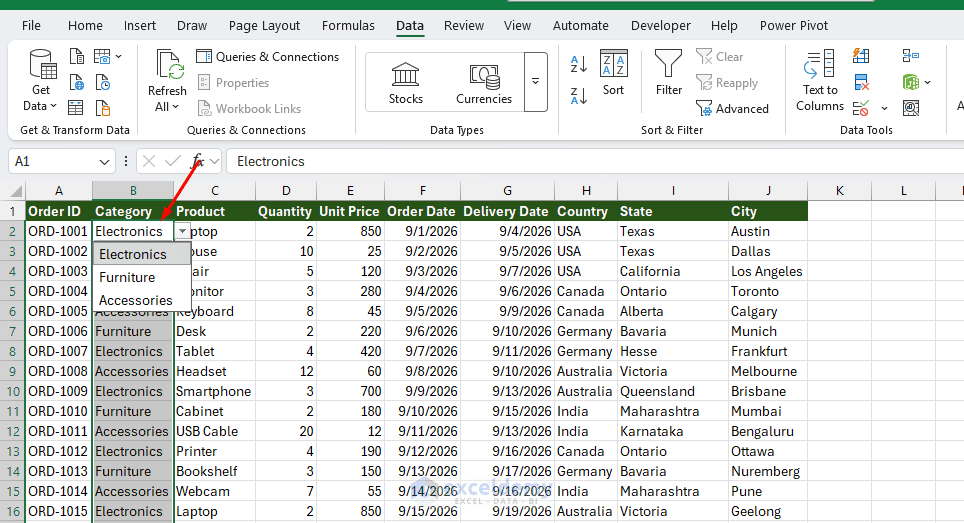Expand the Refresh All dropdown arrow
This screenshot has height=523, width=964.
[x=176, y=107]
